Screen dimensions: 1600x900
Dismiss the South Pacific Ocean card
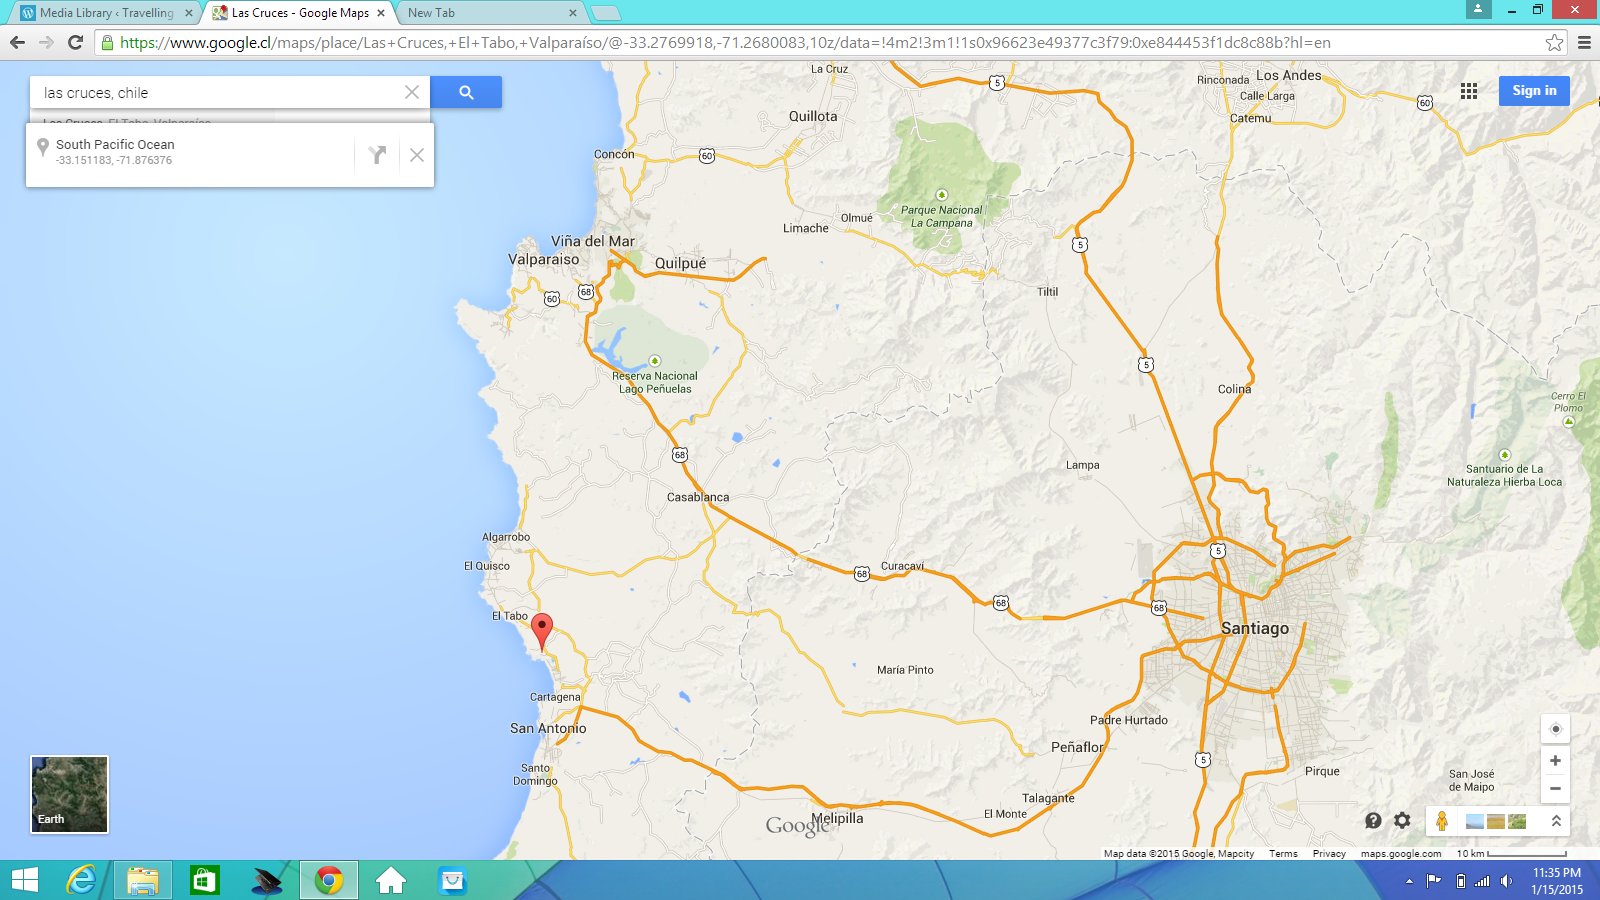pyautogui.click(x=417, y=155)
